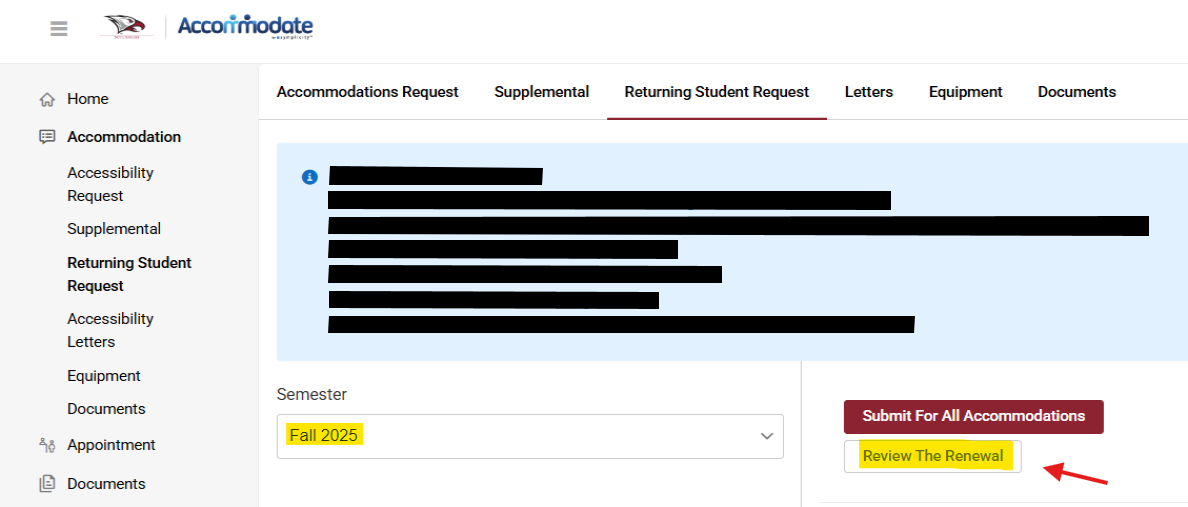
Task: Click the Accommodate logo
Action: coord(245,27)
